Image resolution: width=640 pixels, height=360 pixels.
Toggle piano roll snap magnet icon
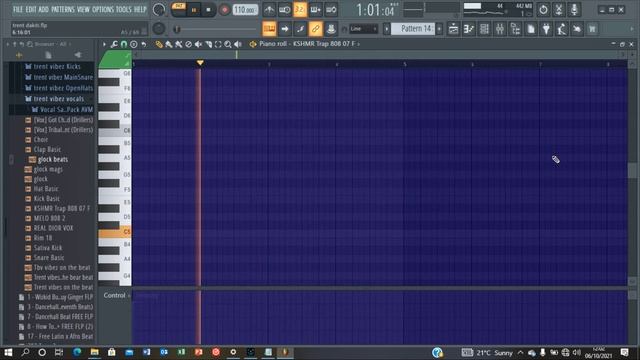pyautogui.click(x=124, y=44)
